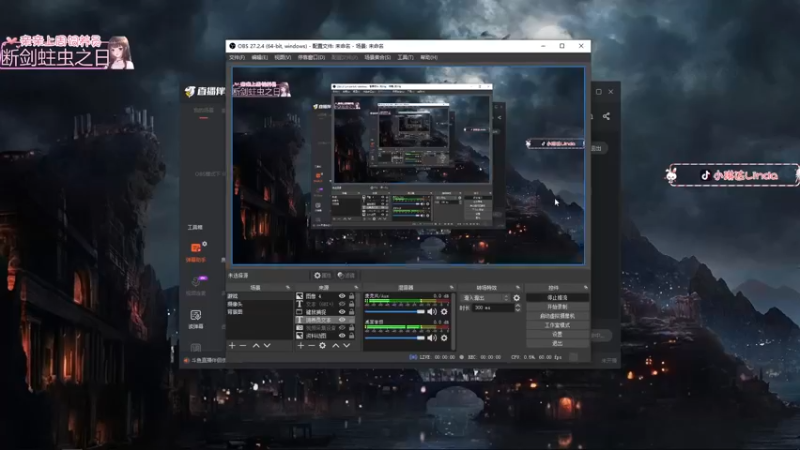The image size is (800, 450).
Task: Mute the 麦克风/Aux speaker icon
Action: 432,312
